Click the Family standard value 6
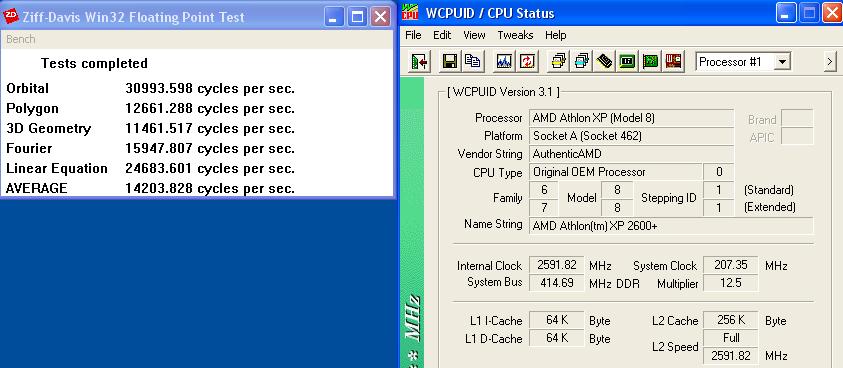 (544, 190)
